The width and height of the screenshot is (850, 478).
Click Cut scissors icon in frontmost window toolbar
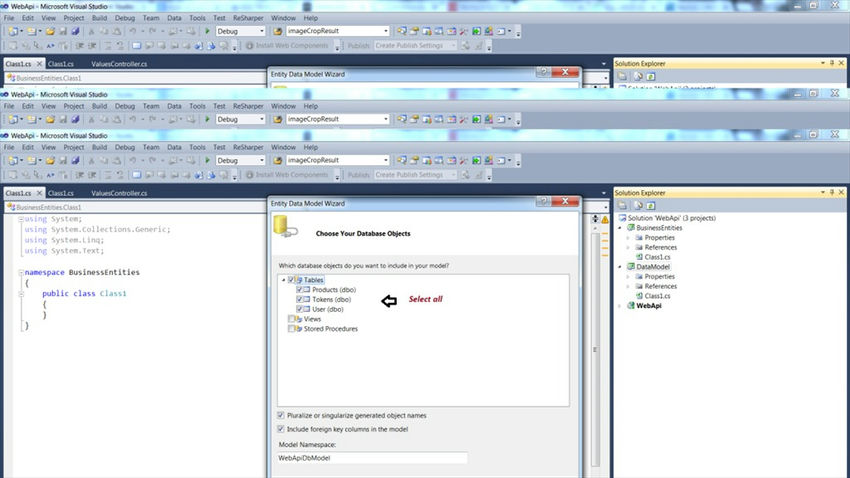pos(92,160)
